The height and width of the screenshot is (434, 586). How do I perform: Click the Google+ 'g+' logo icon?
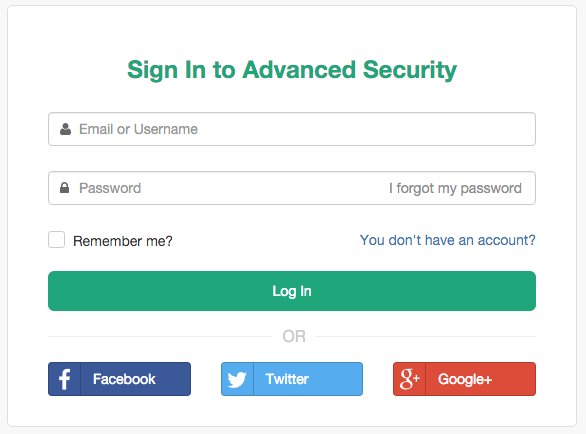(410, 379)
